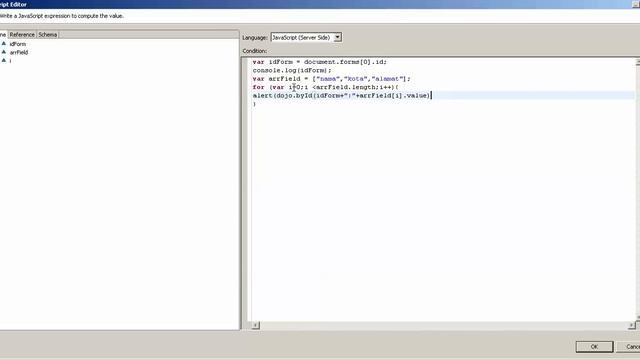Click the Condition label
The image size is (640, 360).
(255, 51)
